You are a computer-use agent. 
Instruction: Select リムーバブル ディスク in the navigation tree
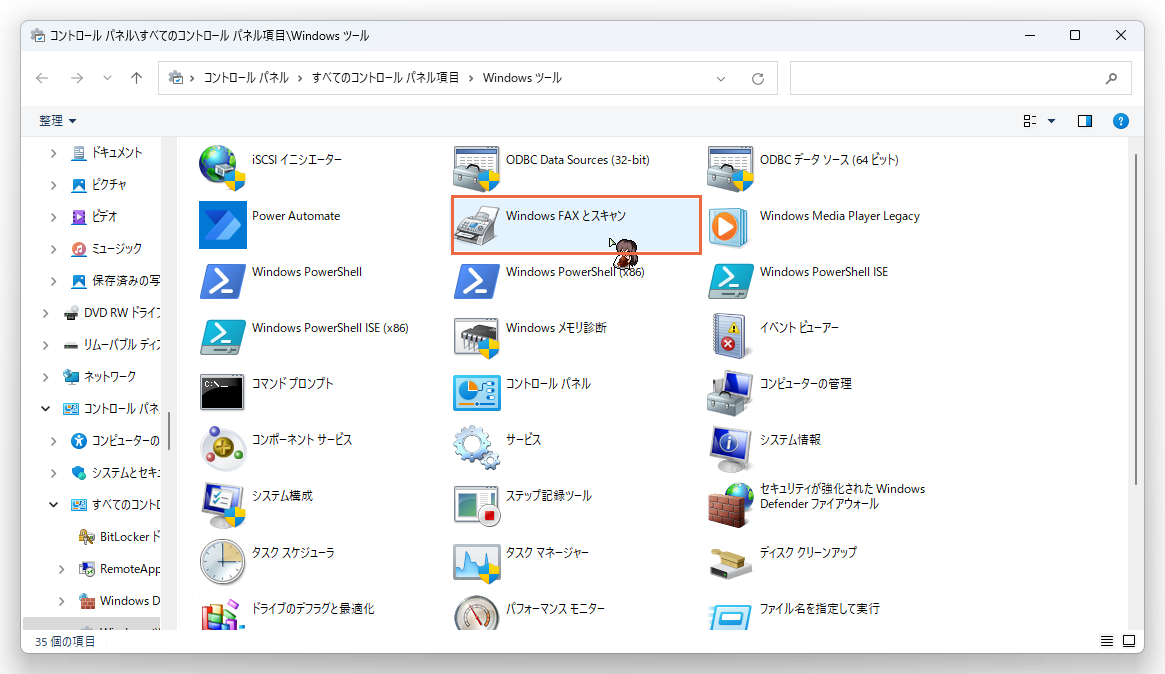[x=111, y=345]
